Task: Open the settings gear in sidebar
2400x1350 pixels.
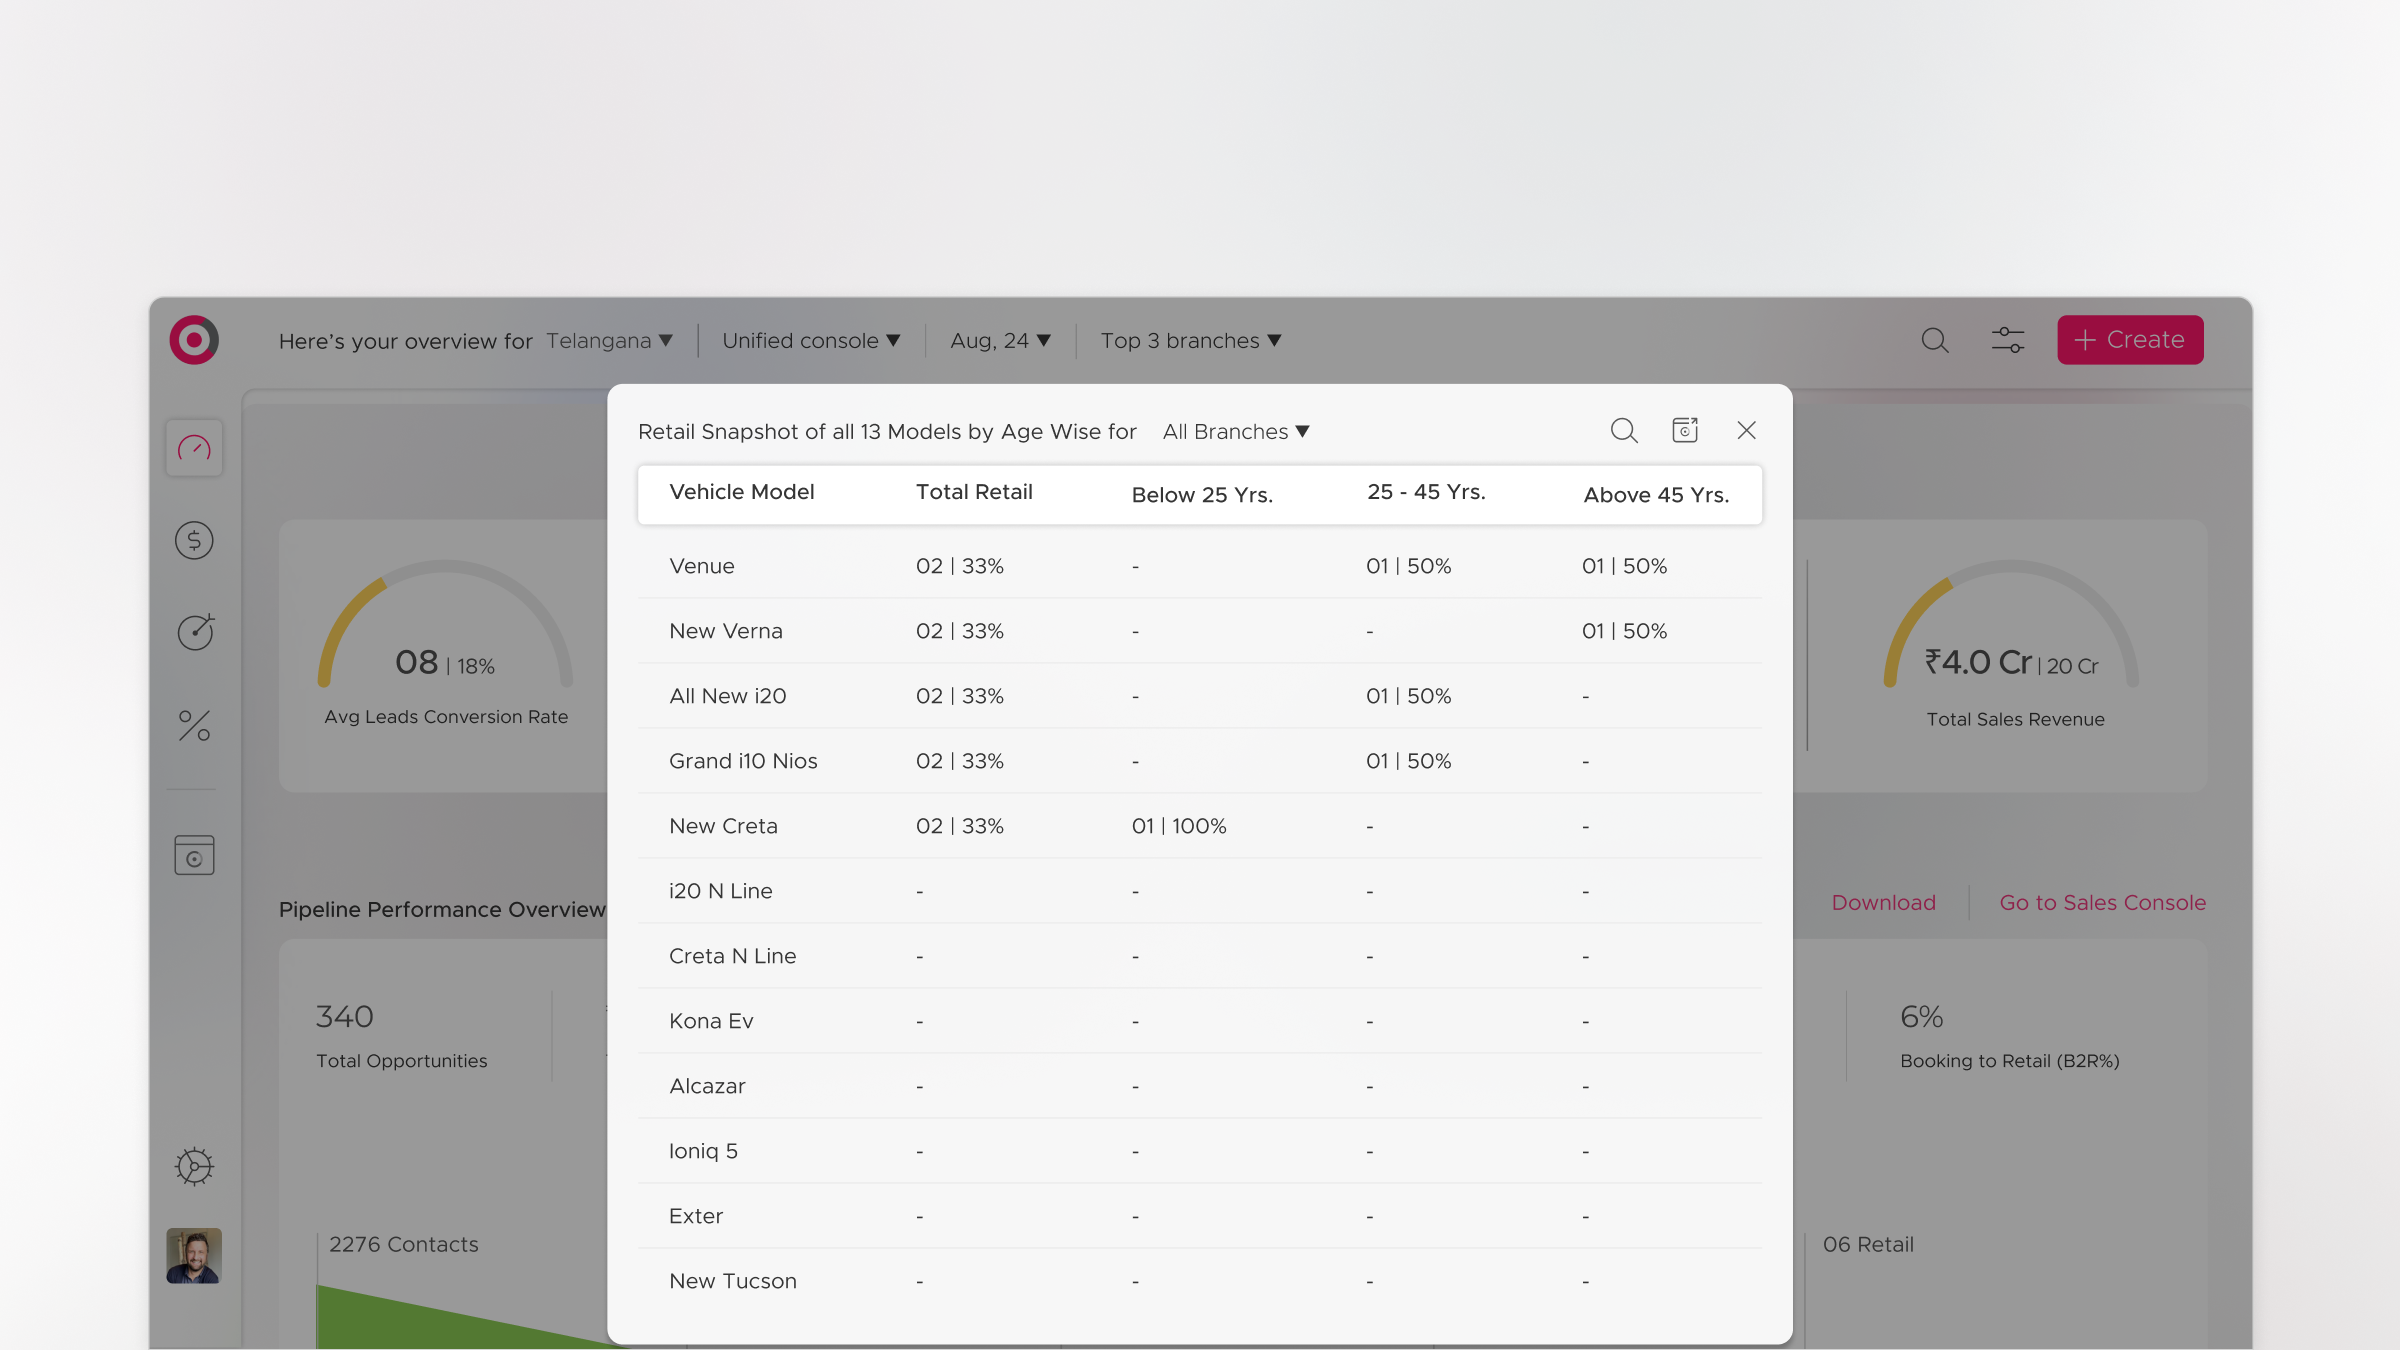Action: pos(194,1166)
